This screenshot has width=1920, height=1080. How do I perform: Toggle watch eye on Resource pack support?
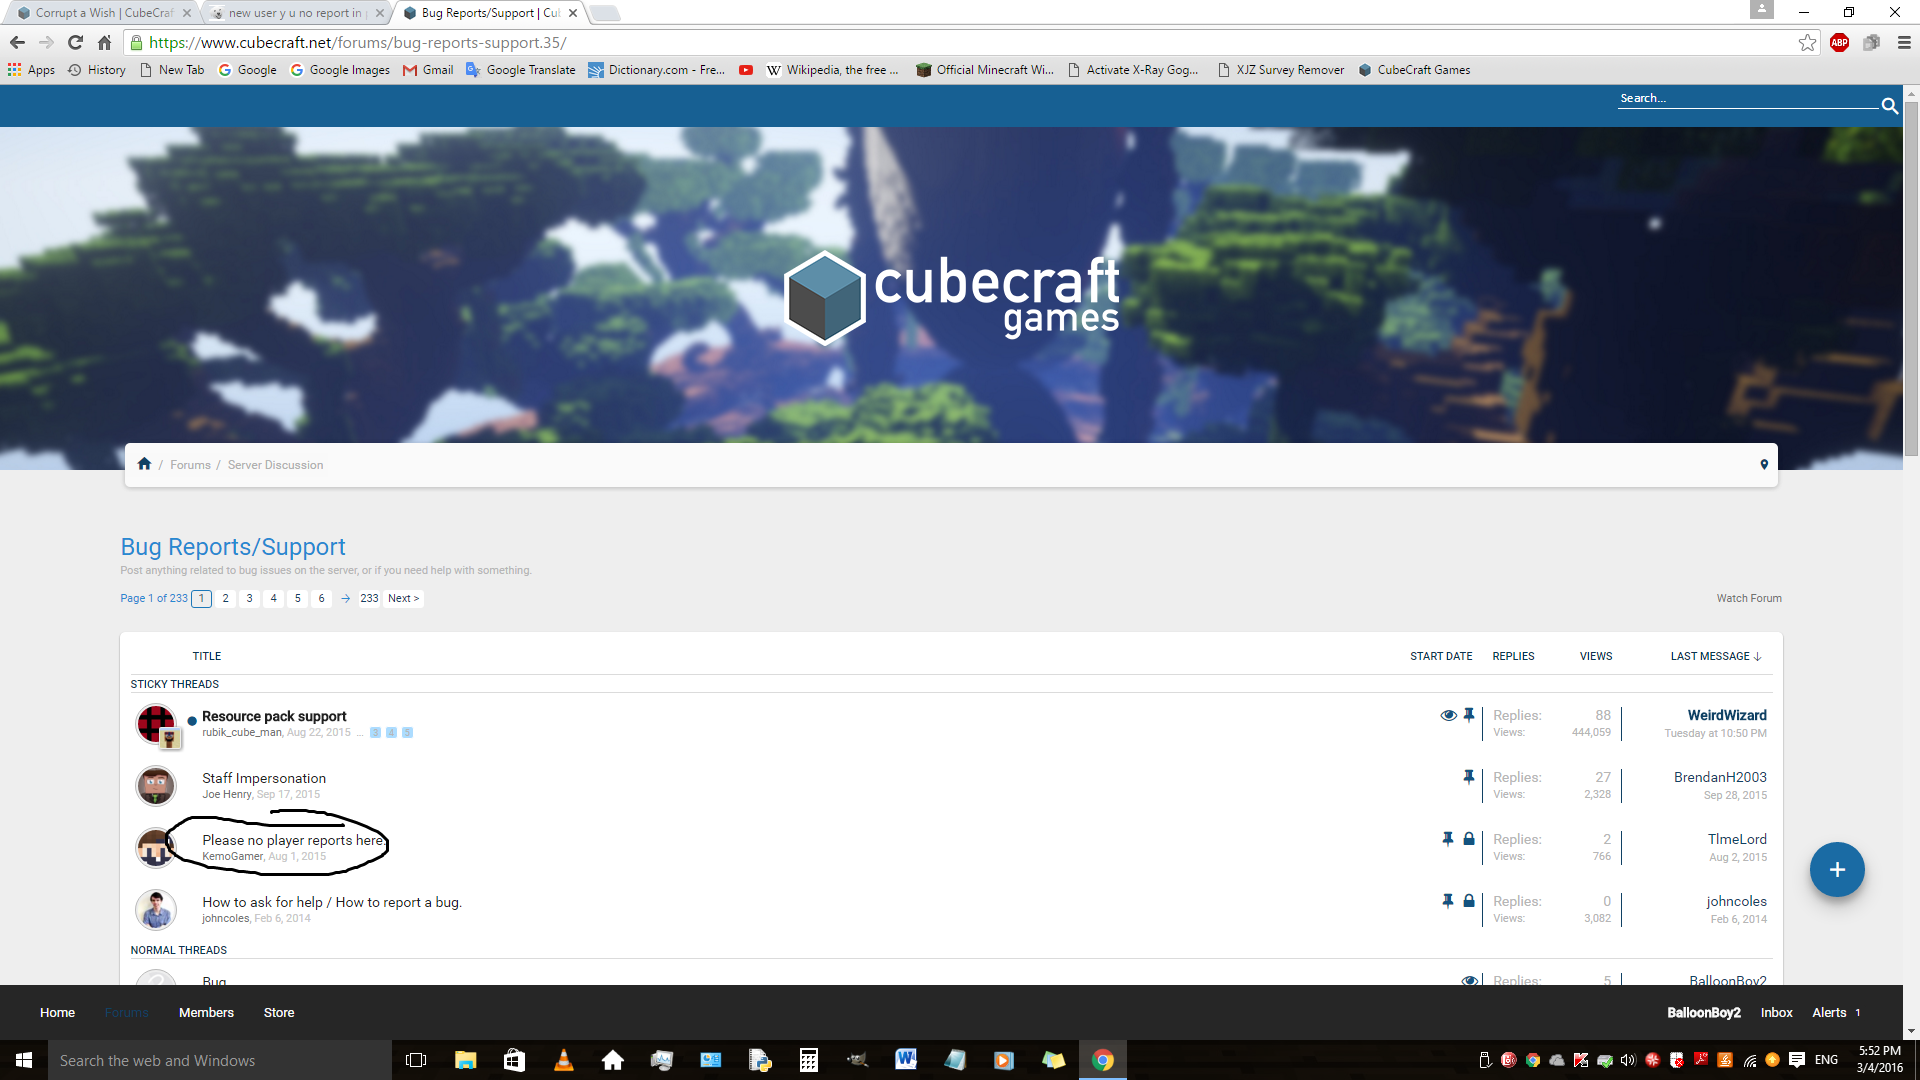coord(1448,715)
